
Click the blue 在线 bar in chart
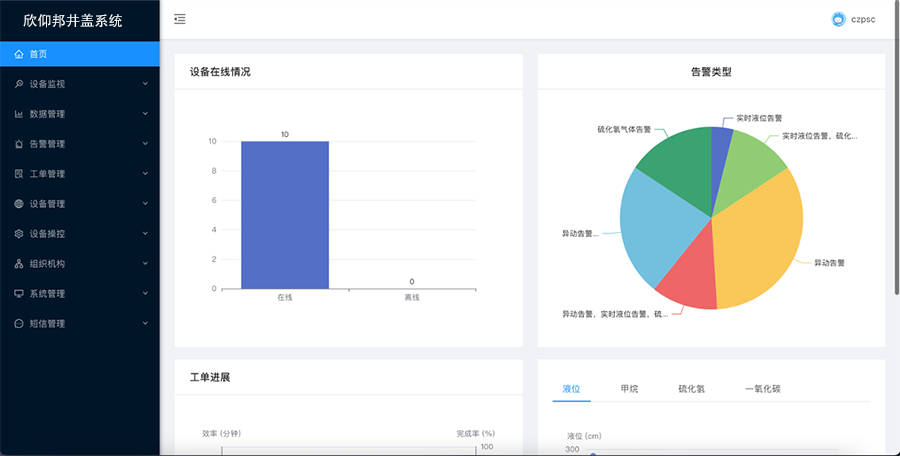point(284,214)
